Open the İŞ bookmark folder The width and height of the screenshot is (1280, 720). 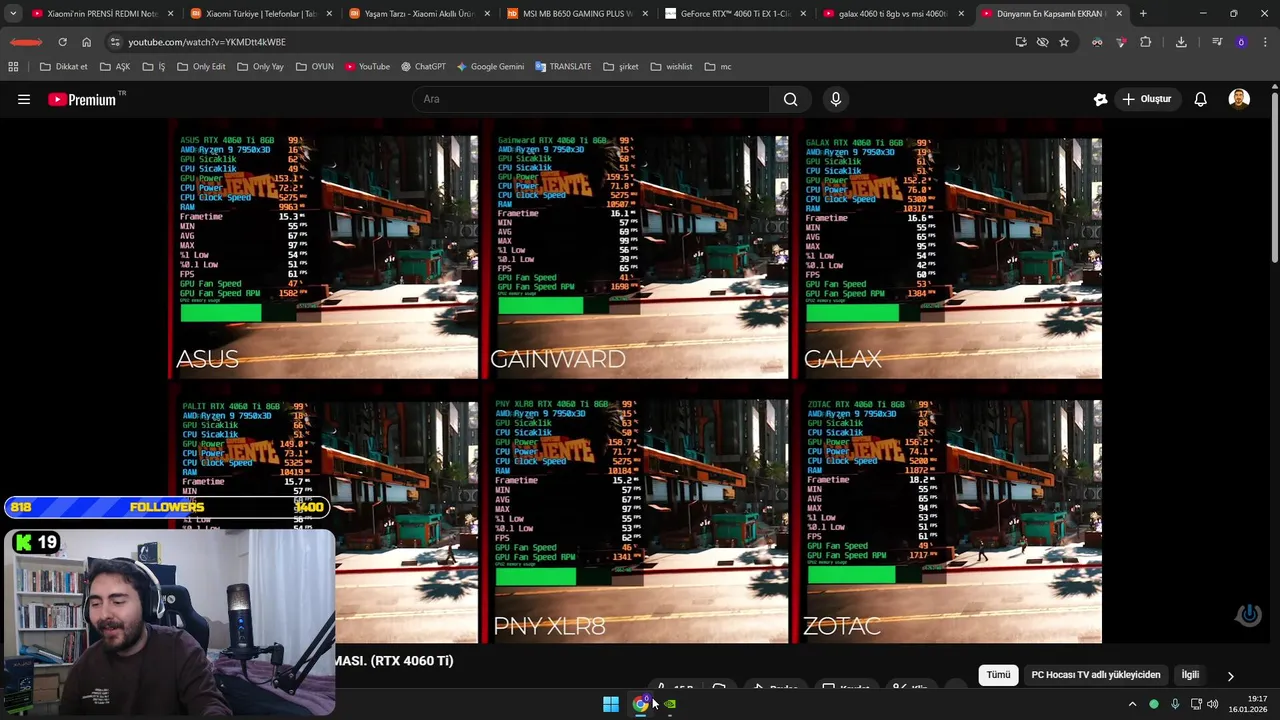click(153, 67)
